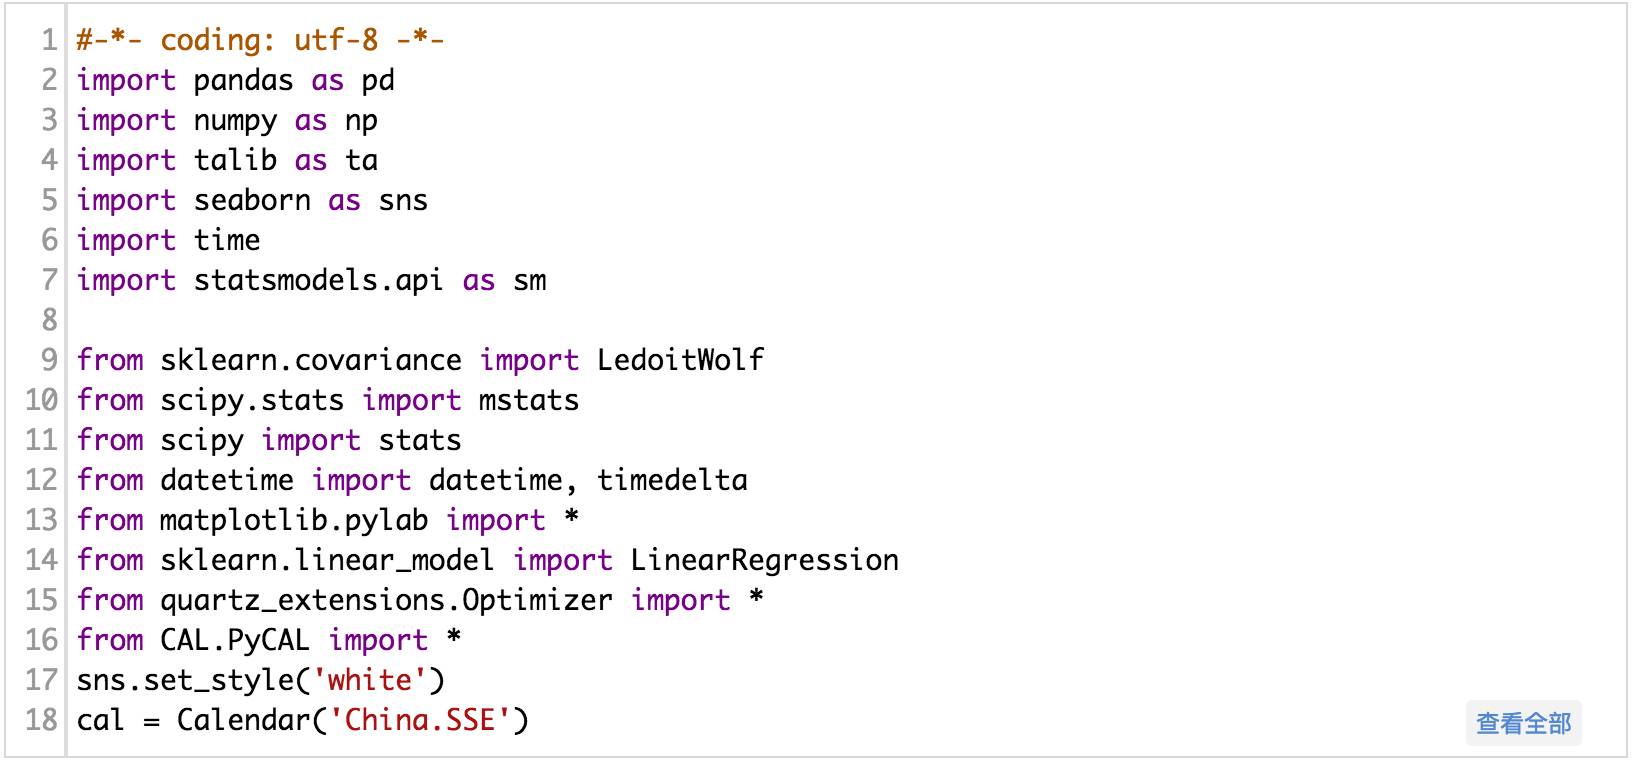Click the 查看全部 button
Viewport: 1632px width, 762px height.
pos(1523,723)
